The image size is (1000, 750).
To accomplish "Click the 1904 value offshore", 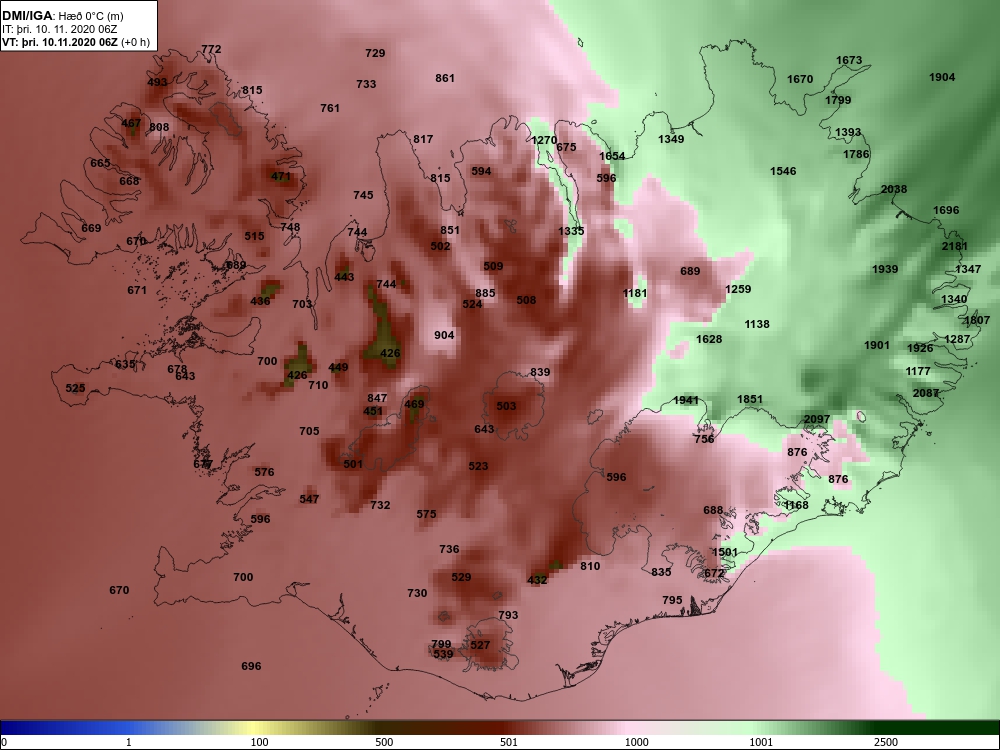I will (x=942, y=77).
